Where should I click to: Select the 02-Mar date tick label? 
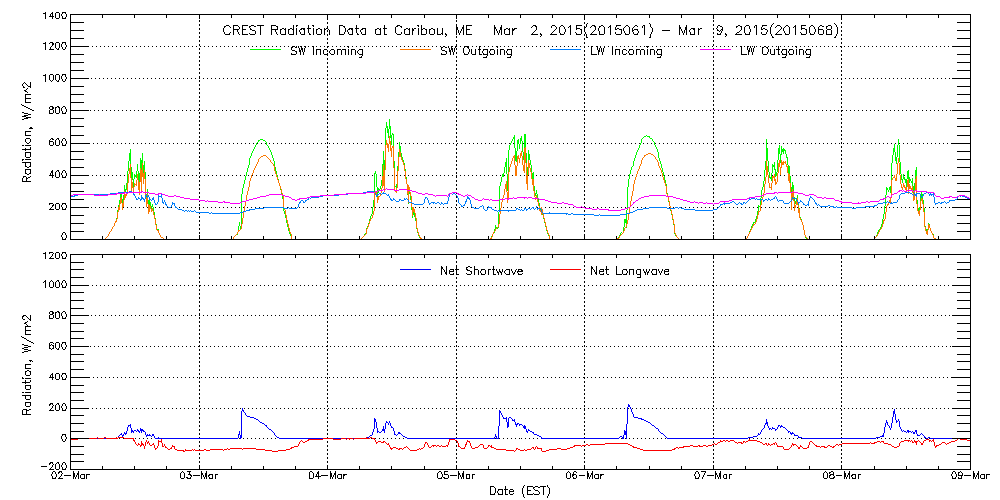point(71,477)
